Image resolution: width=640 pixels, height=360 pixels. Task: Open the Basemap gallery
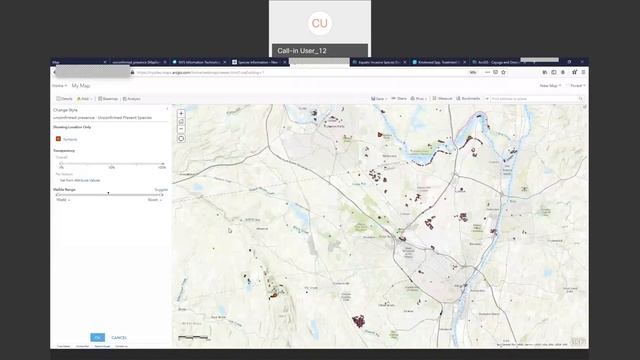pyautogui.click(x=108, y=99)
